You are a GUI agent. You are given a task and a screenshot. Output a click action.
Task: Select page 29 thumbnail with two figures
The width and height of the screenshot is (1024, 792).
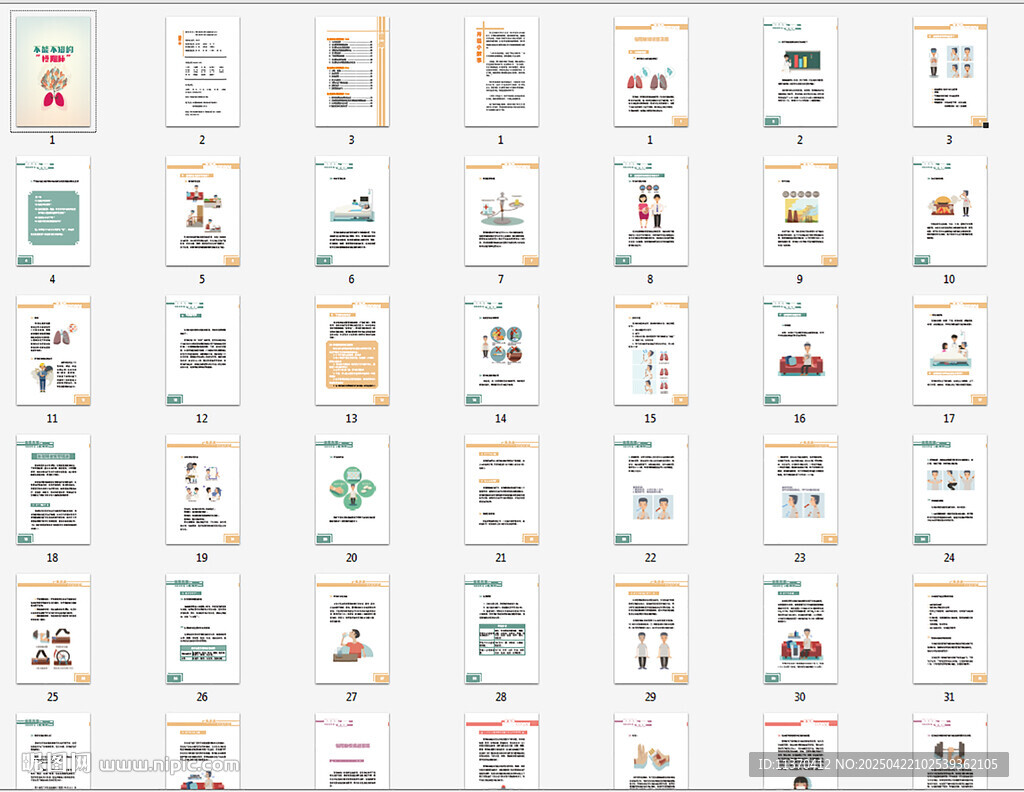point(651,628)
